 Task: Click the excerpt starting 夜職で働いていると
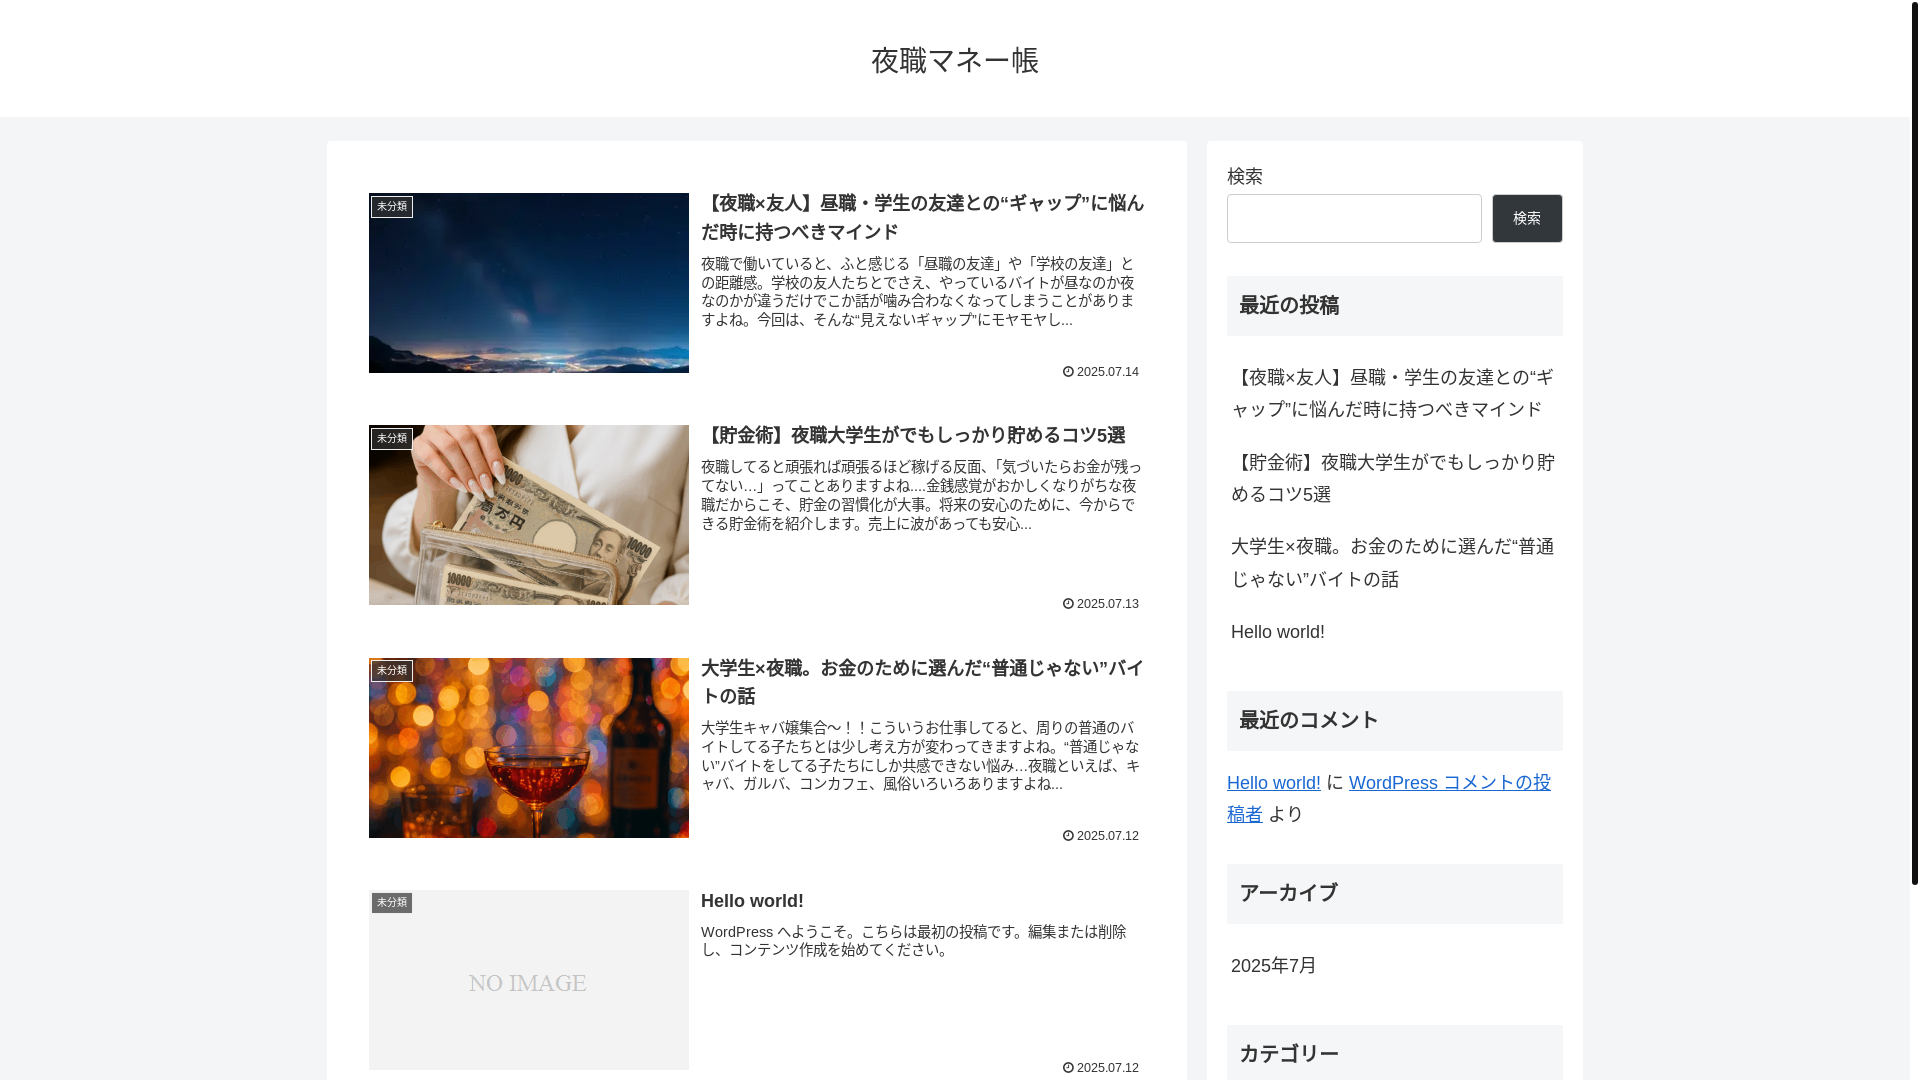918,292
